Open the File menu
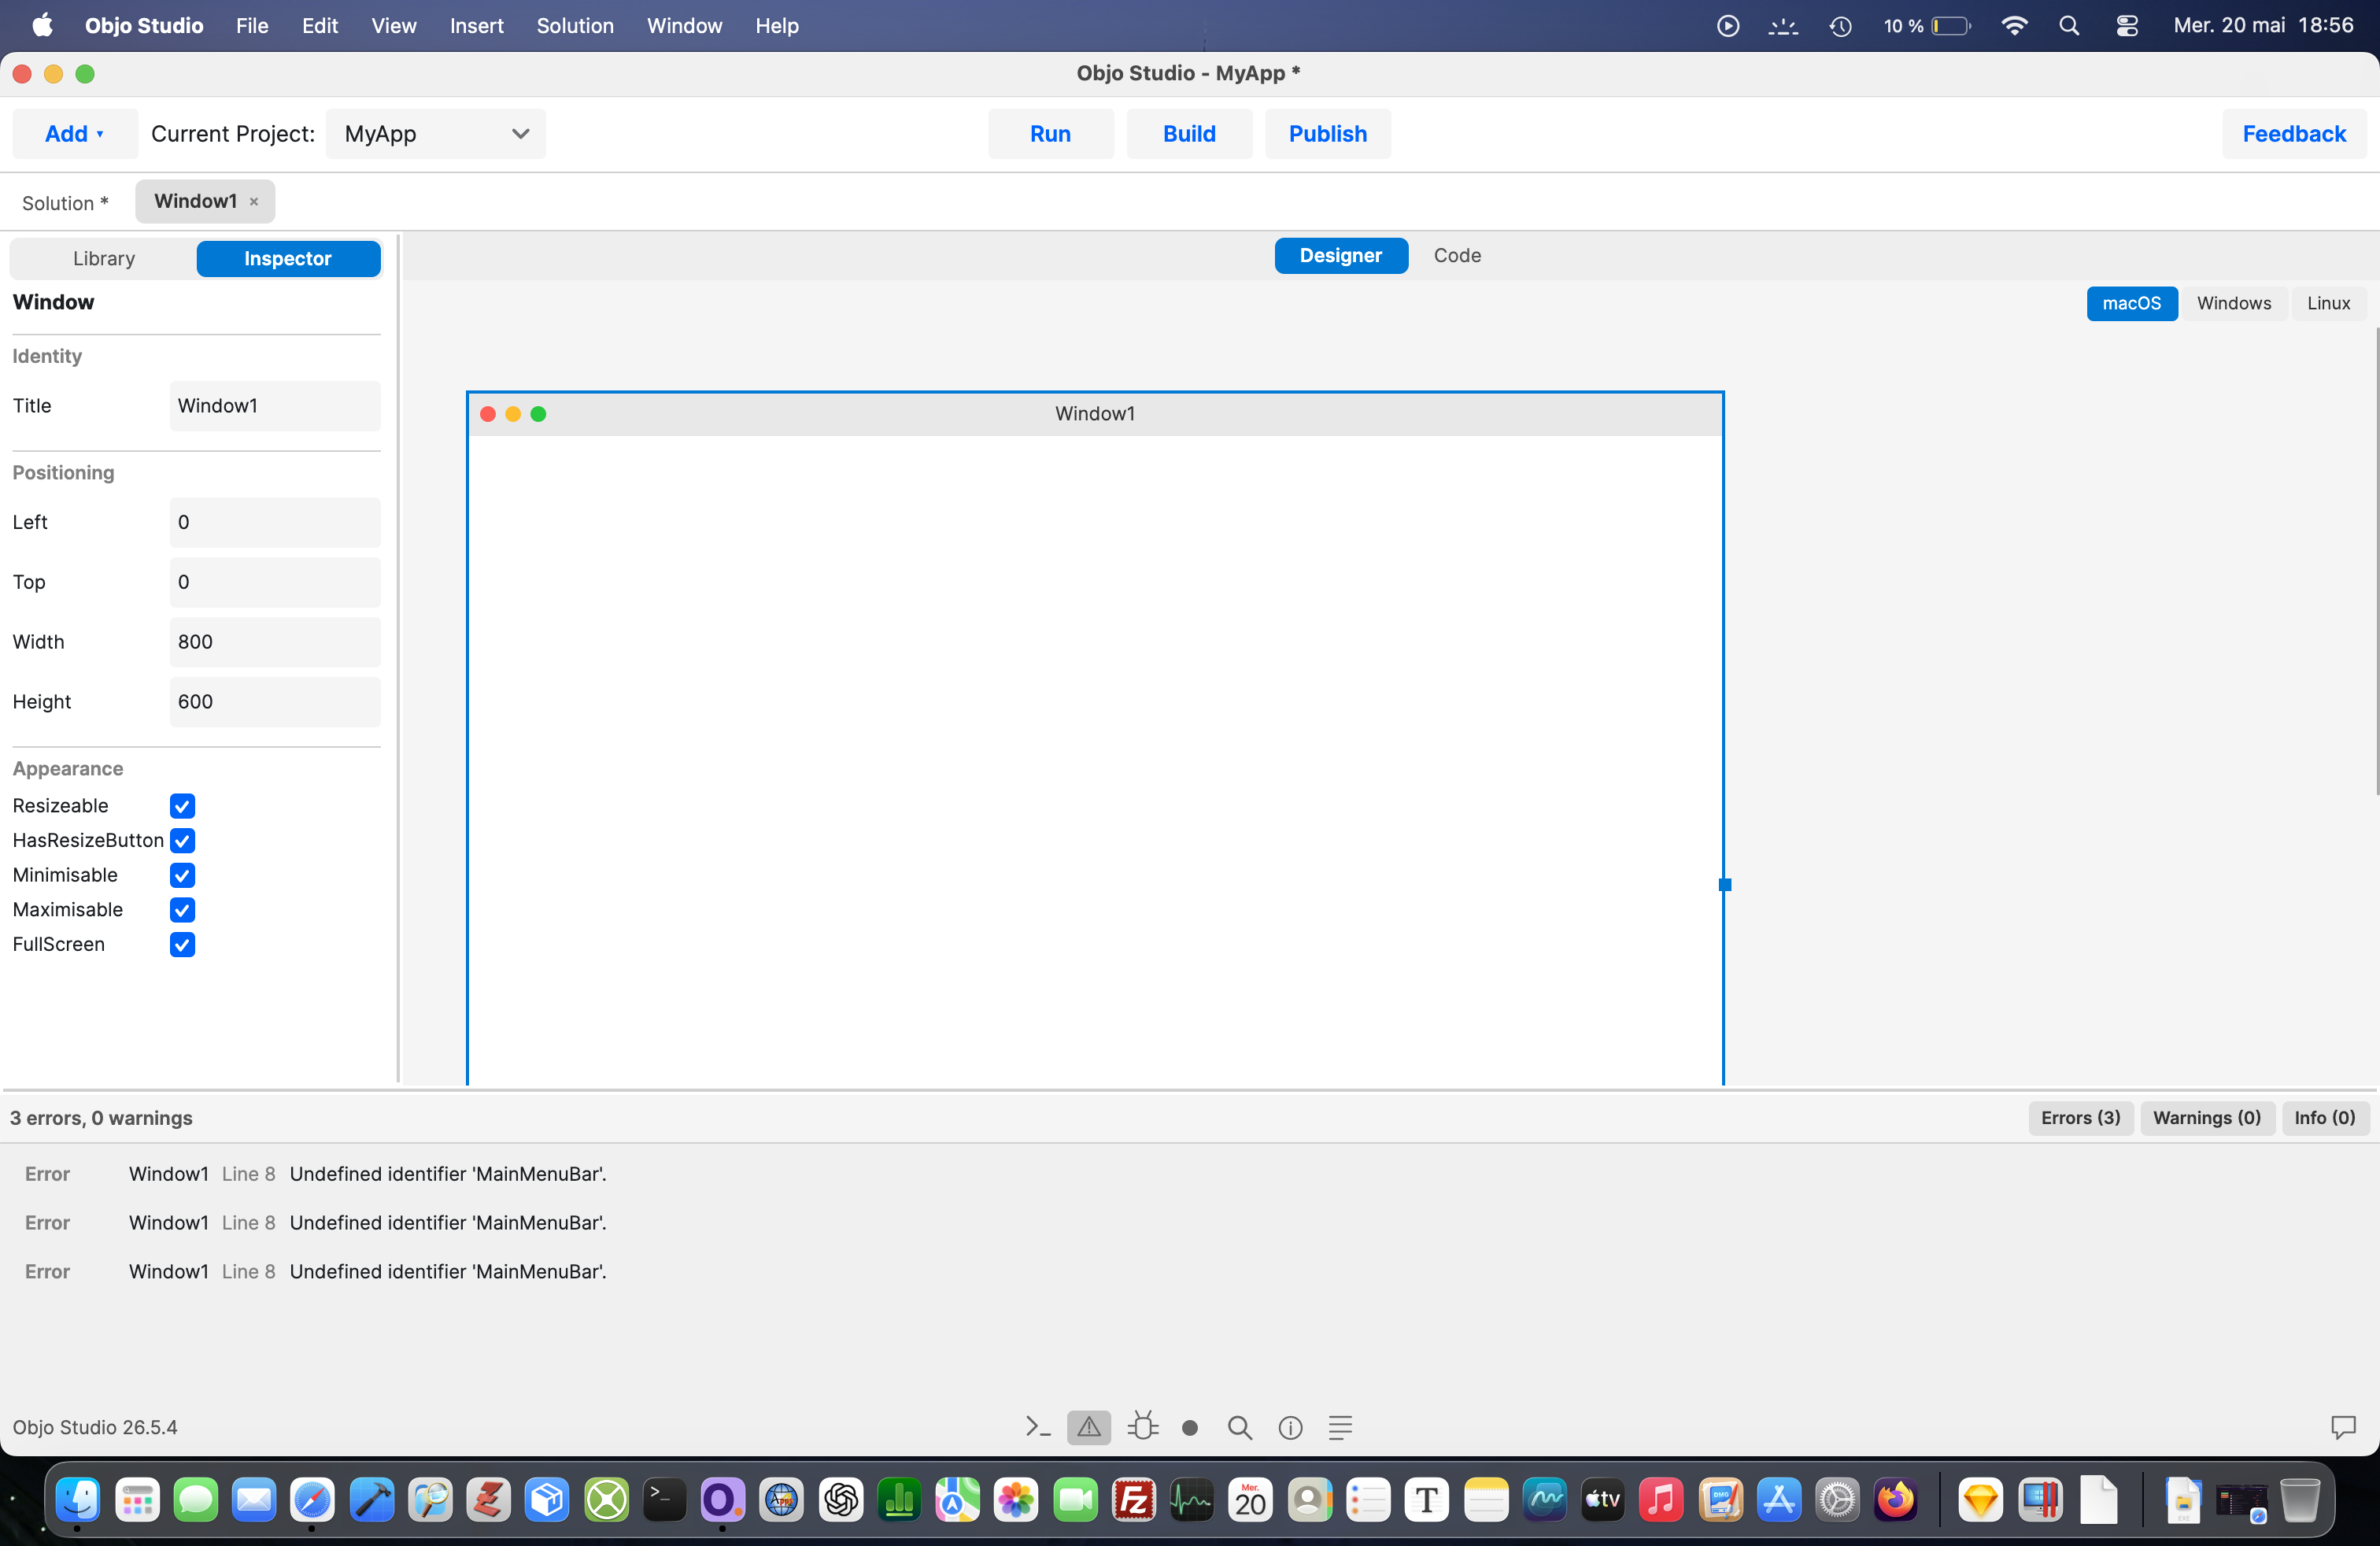The image size is (2380, 1546). [x=252, y=26]
